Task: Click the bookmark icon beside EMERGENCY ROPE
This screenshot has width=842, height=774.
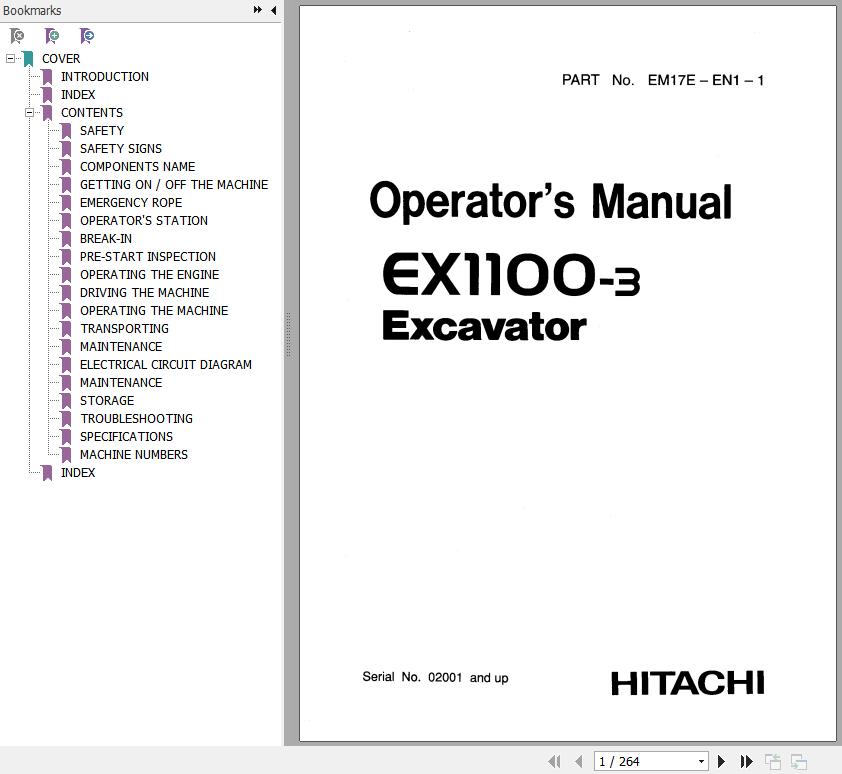Action: click(x=66, y=202)
